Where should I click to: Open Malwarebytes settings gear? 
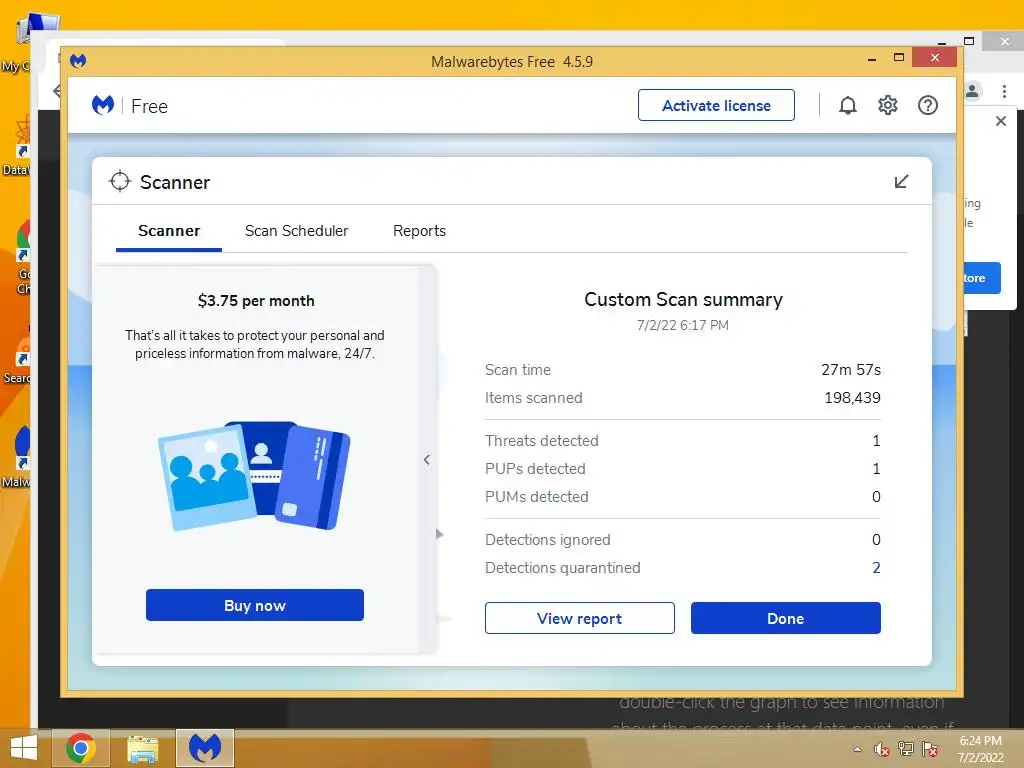(888, 105)
